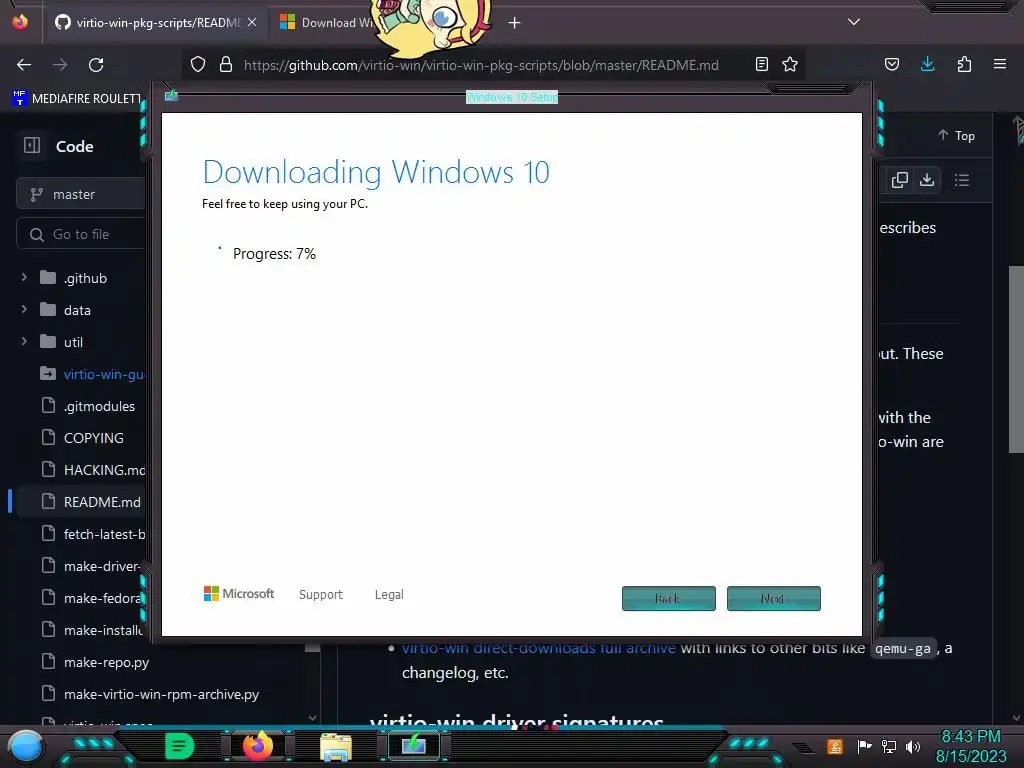Open the Legal link in setup window
The width and height of the screenshot is (1024, 768).
pos(389,594)
